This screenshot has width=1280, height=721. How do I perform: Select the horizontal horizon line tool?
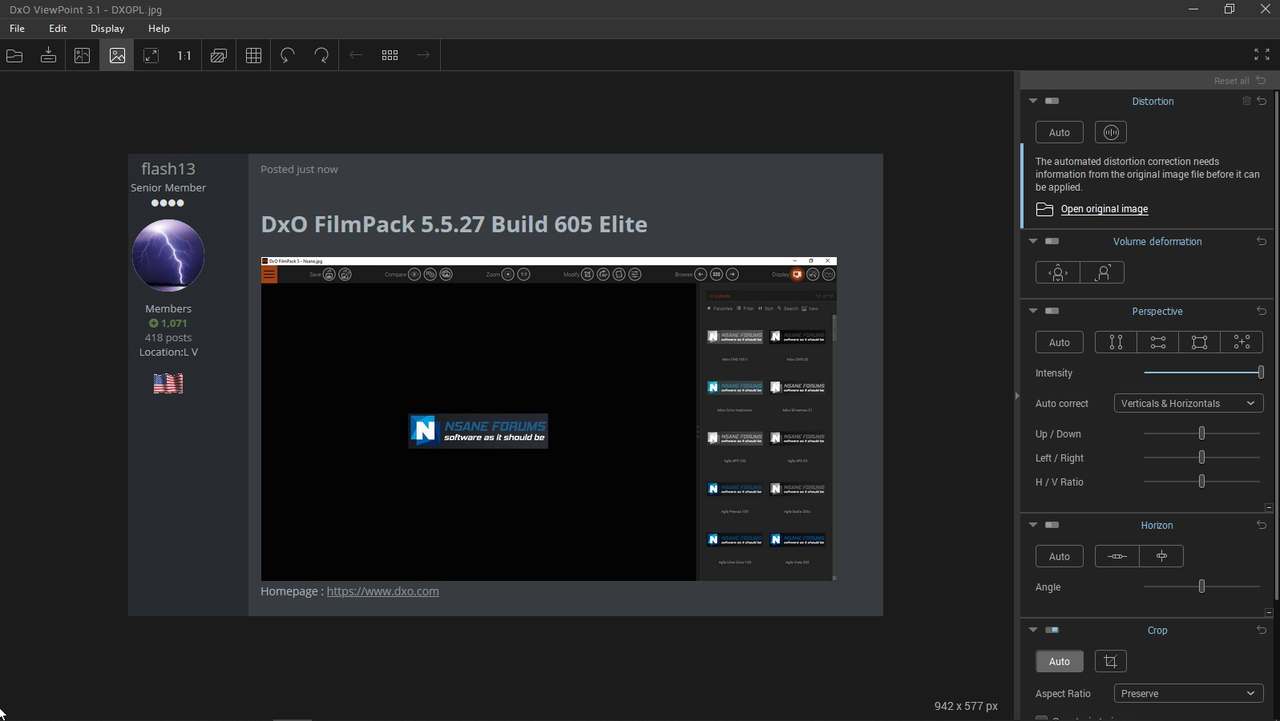pyautogui.click(x=1117, y=556)
